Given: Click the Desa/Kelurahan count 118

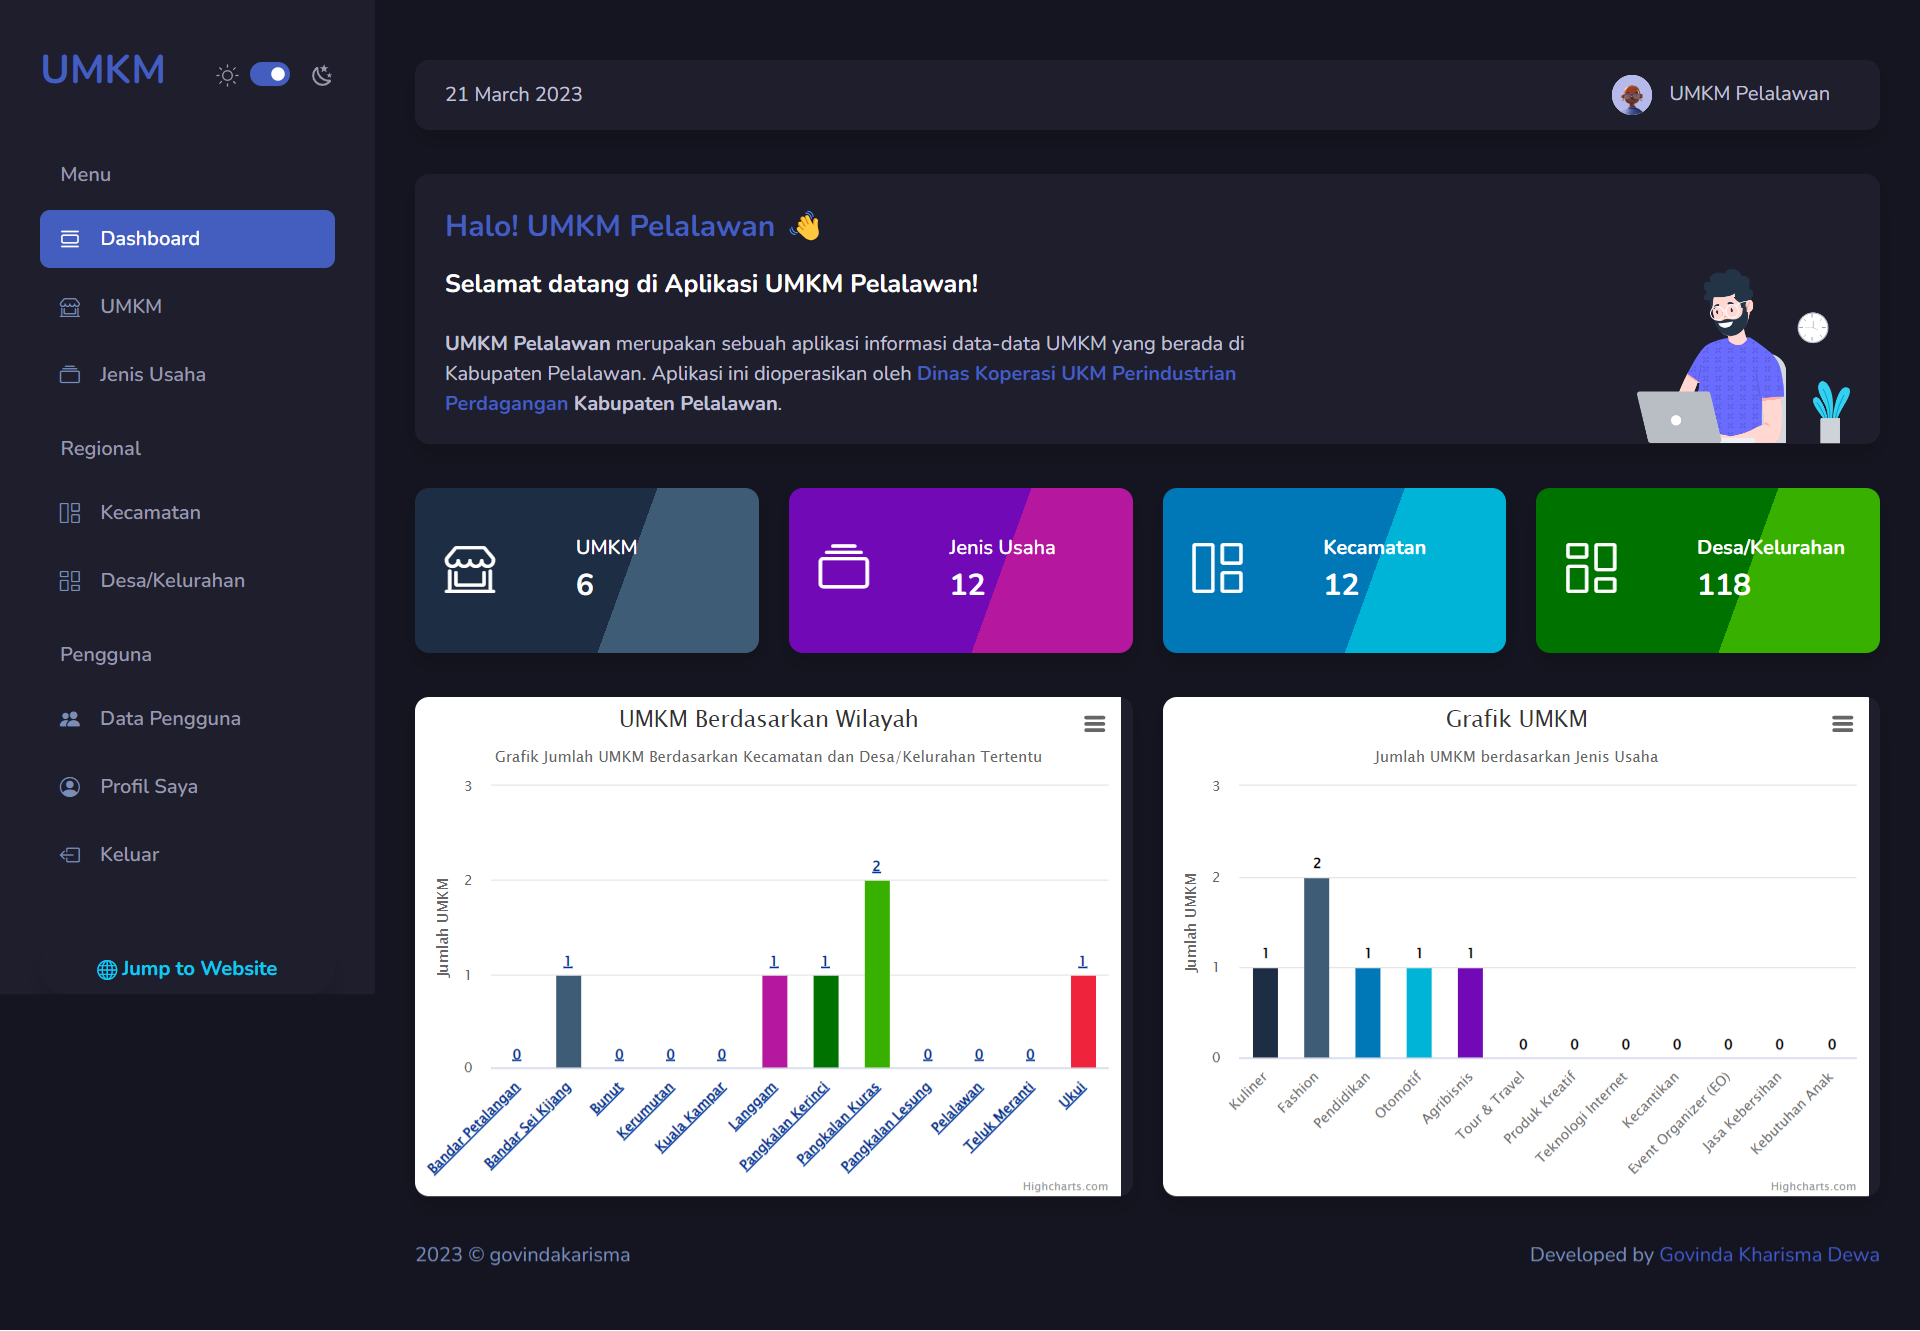Looking at the screenshot, I should pos(1724,585).
